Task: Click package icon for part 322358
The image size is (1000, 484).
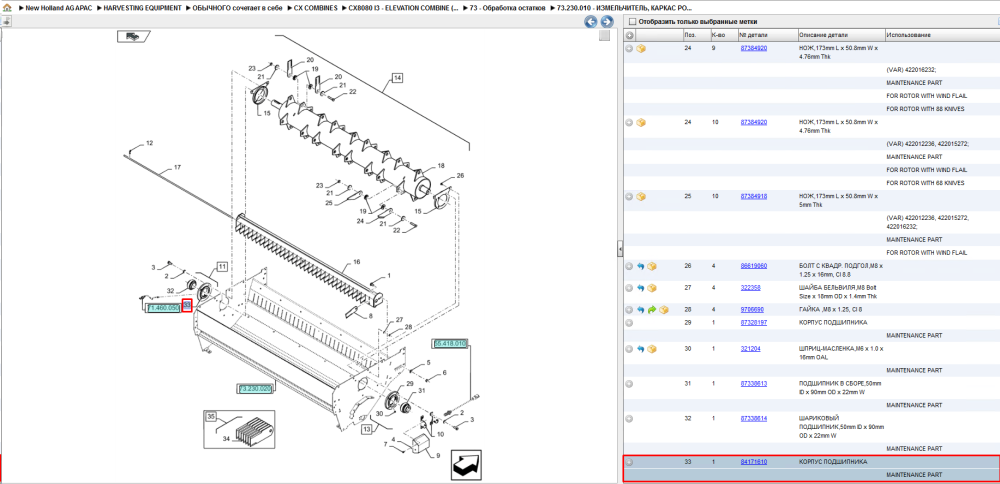Action: [651, 288]
